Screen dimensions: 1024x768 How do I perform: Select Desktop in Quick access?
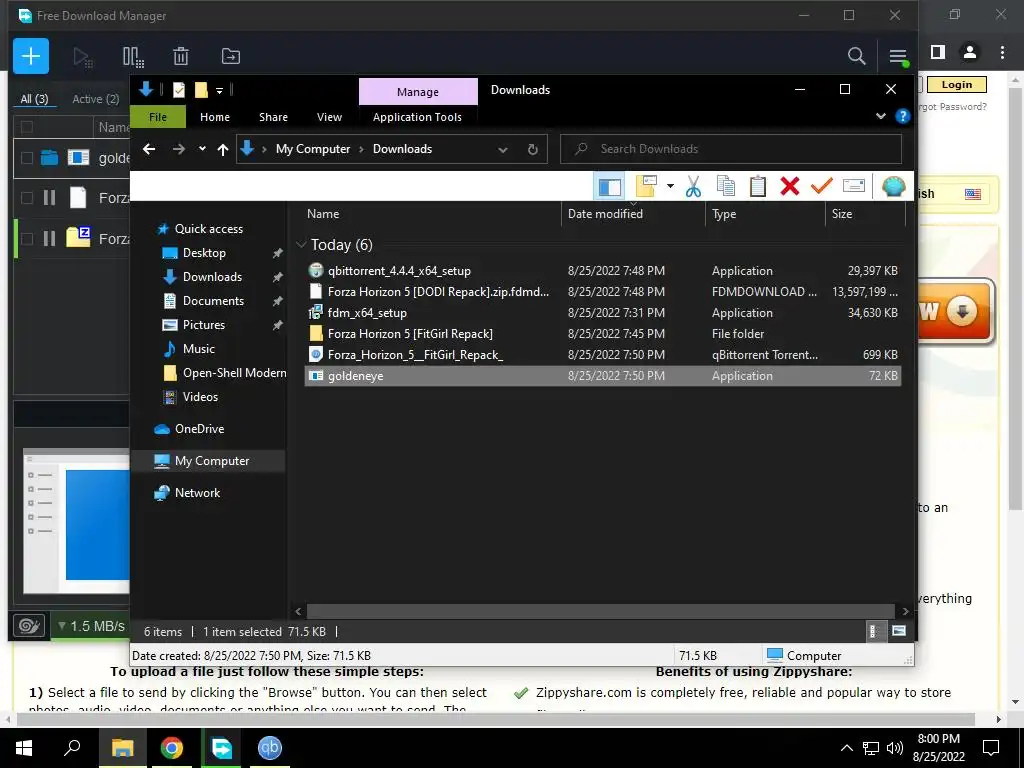pos(204,253)
